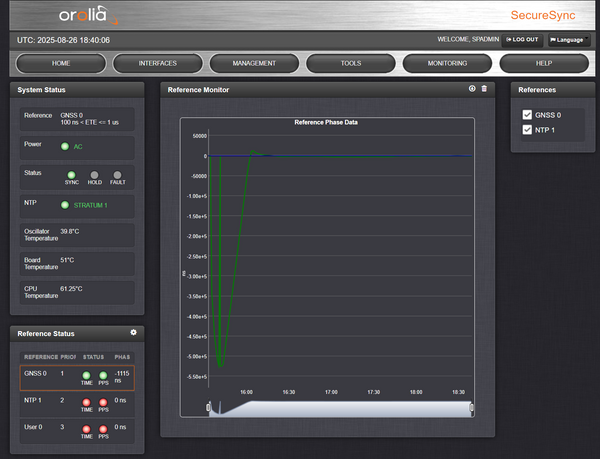Uncheck the GNSS 0 reference checkbox
This screenshot has height=459, width=600.
click(527, 115)
